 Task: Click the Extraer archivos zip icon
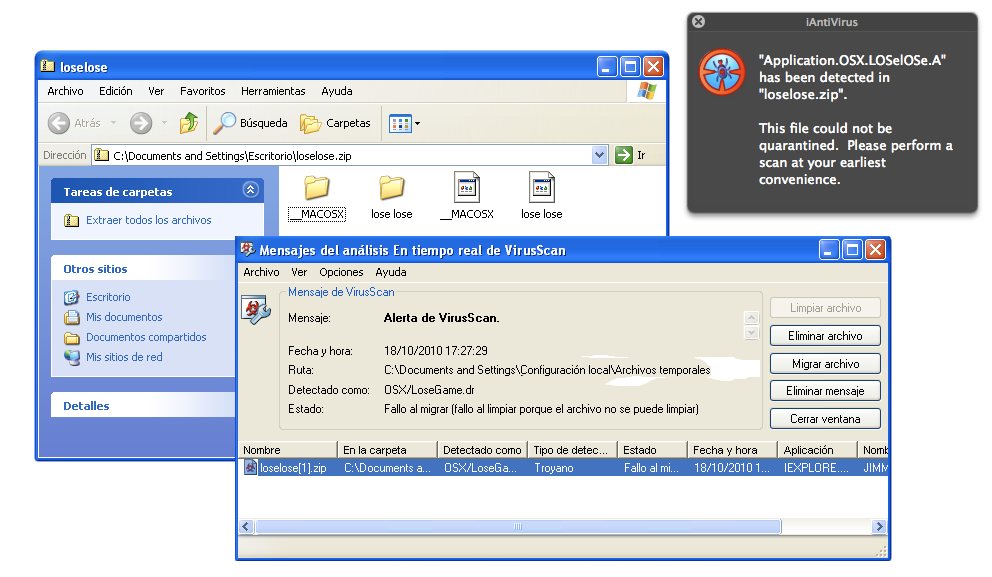(x=71, y=220)
